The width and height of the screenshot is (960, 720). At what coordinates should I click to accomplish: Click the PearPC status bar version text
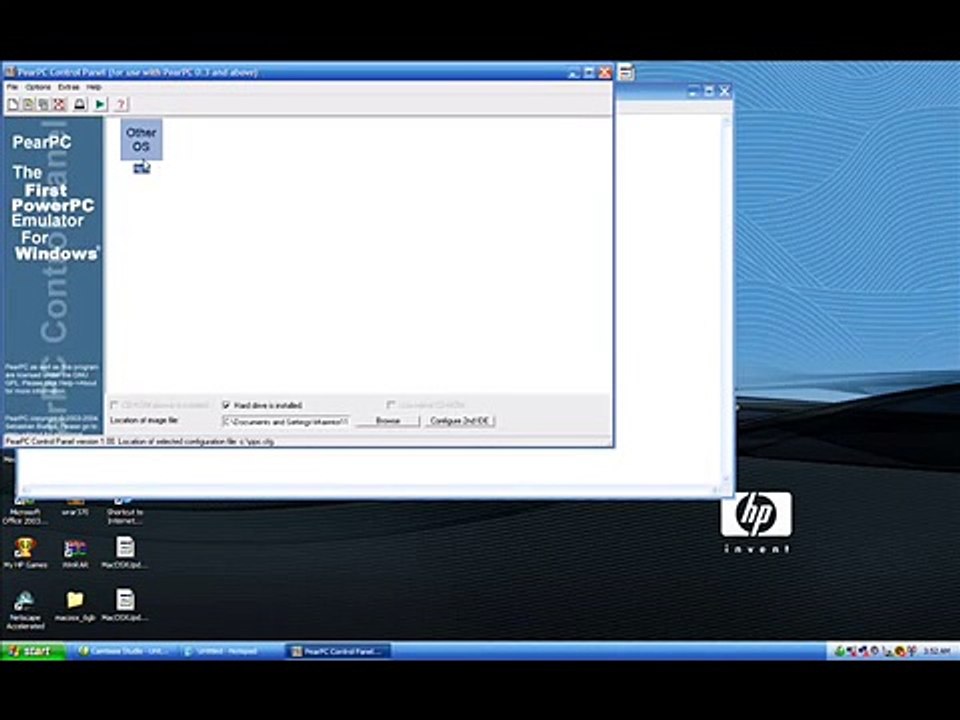coord(61,441)
